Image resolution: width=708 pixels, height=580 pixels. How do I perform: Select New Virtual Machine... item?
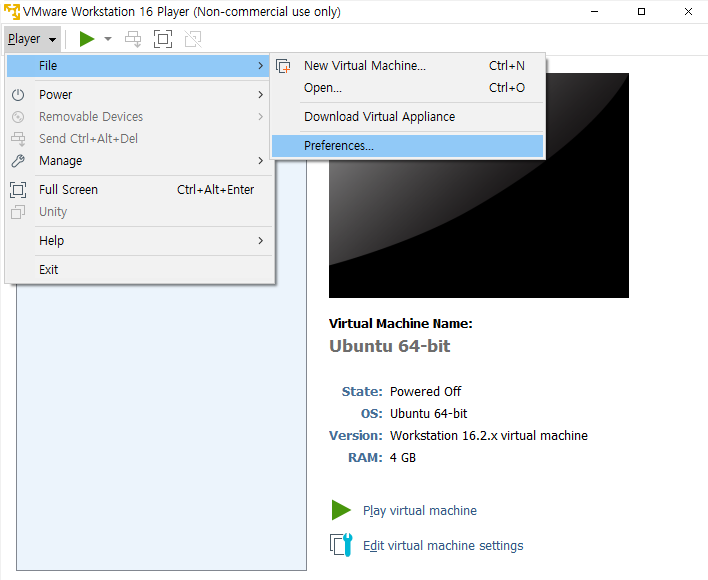(407, 66)
